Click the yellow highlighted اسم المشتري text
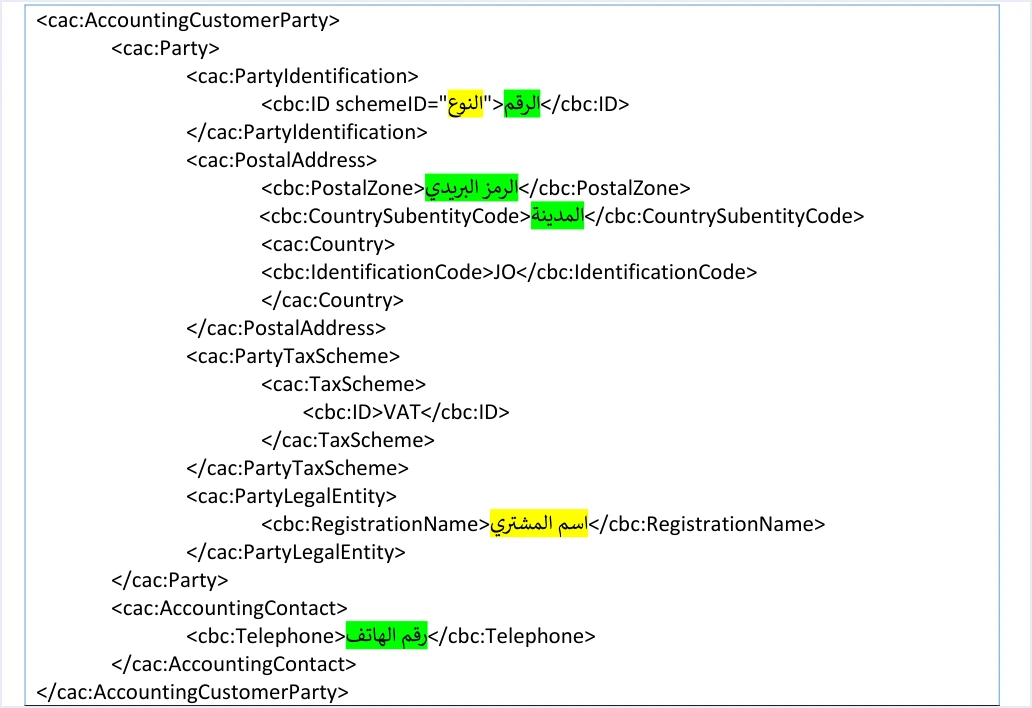 (539, 524)
